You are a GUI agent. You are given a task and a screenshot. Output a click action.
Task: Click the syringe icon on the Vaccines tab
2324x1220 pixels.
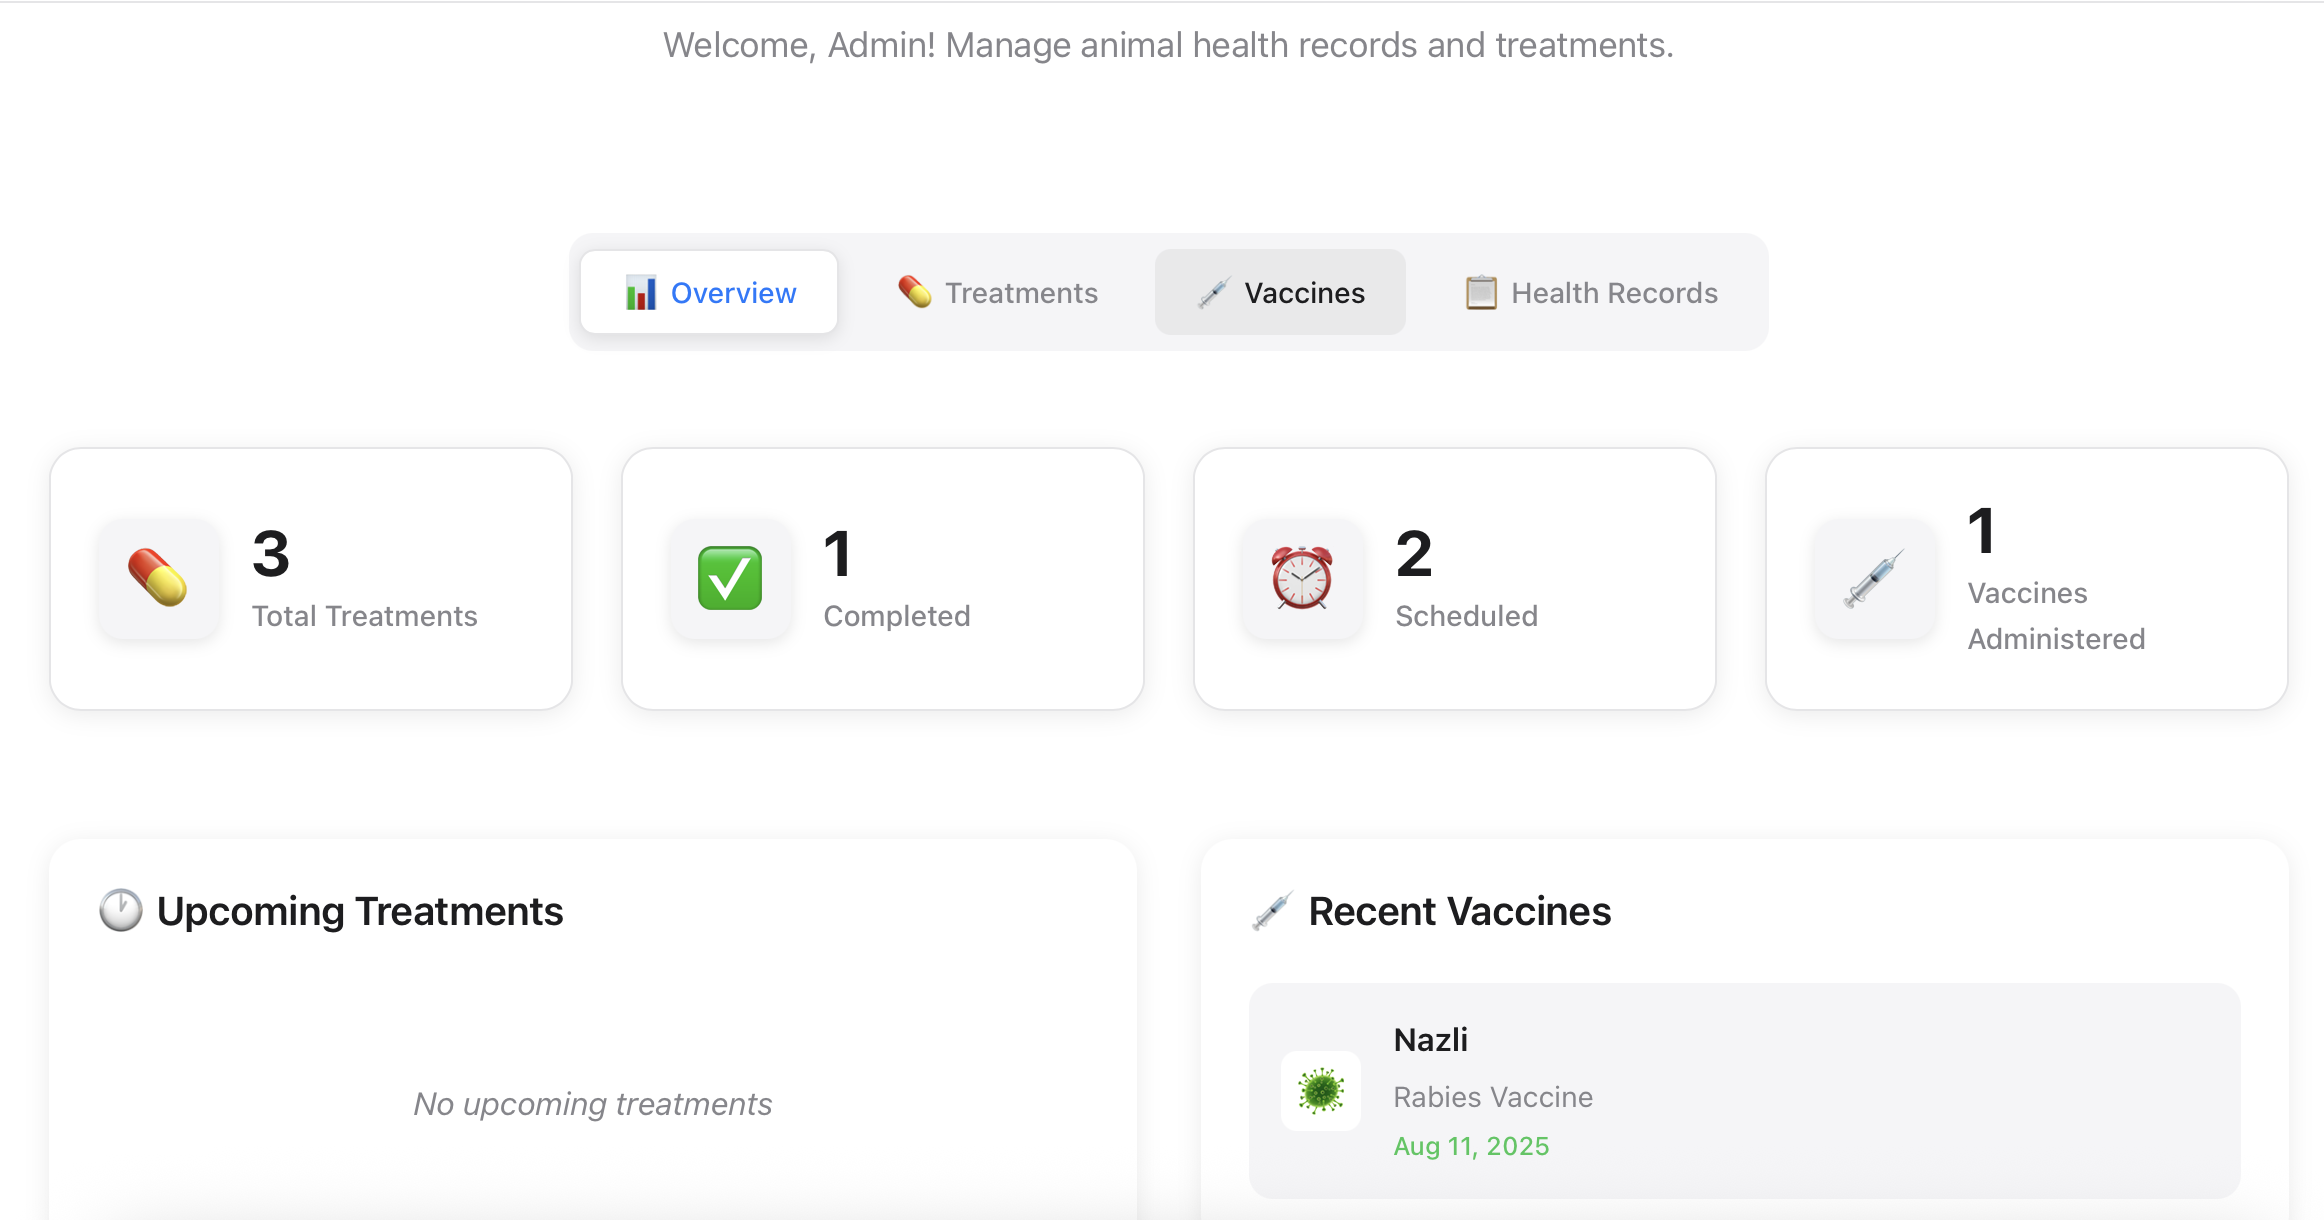click(1213, 292)
